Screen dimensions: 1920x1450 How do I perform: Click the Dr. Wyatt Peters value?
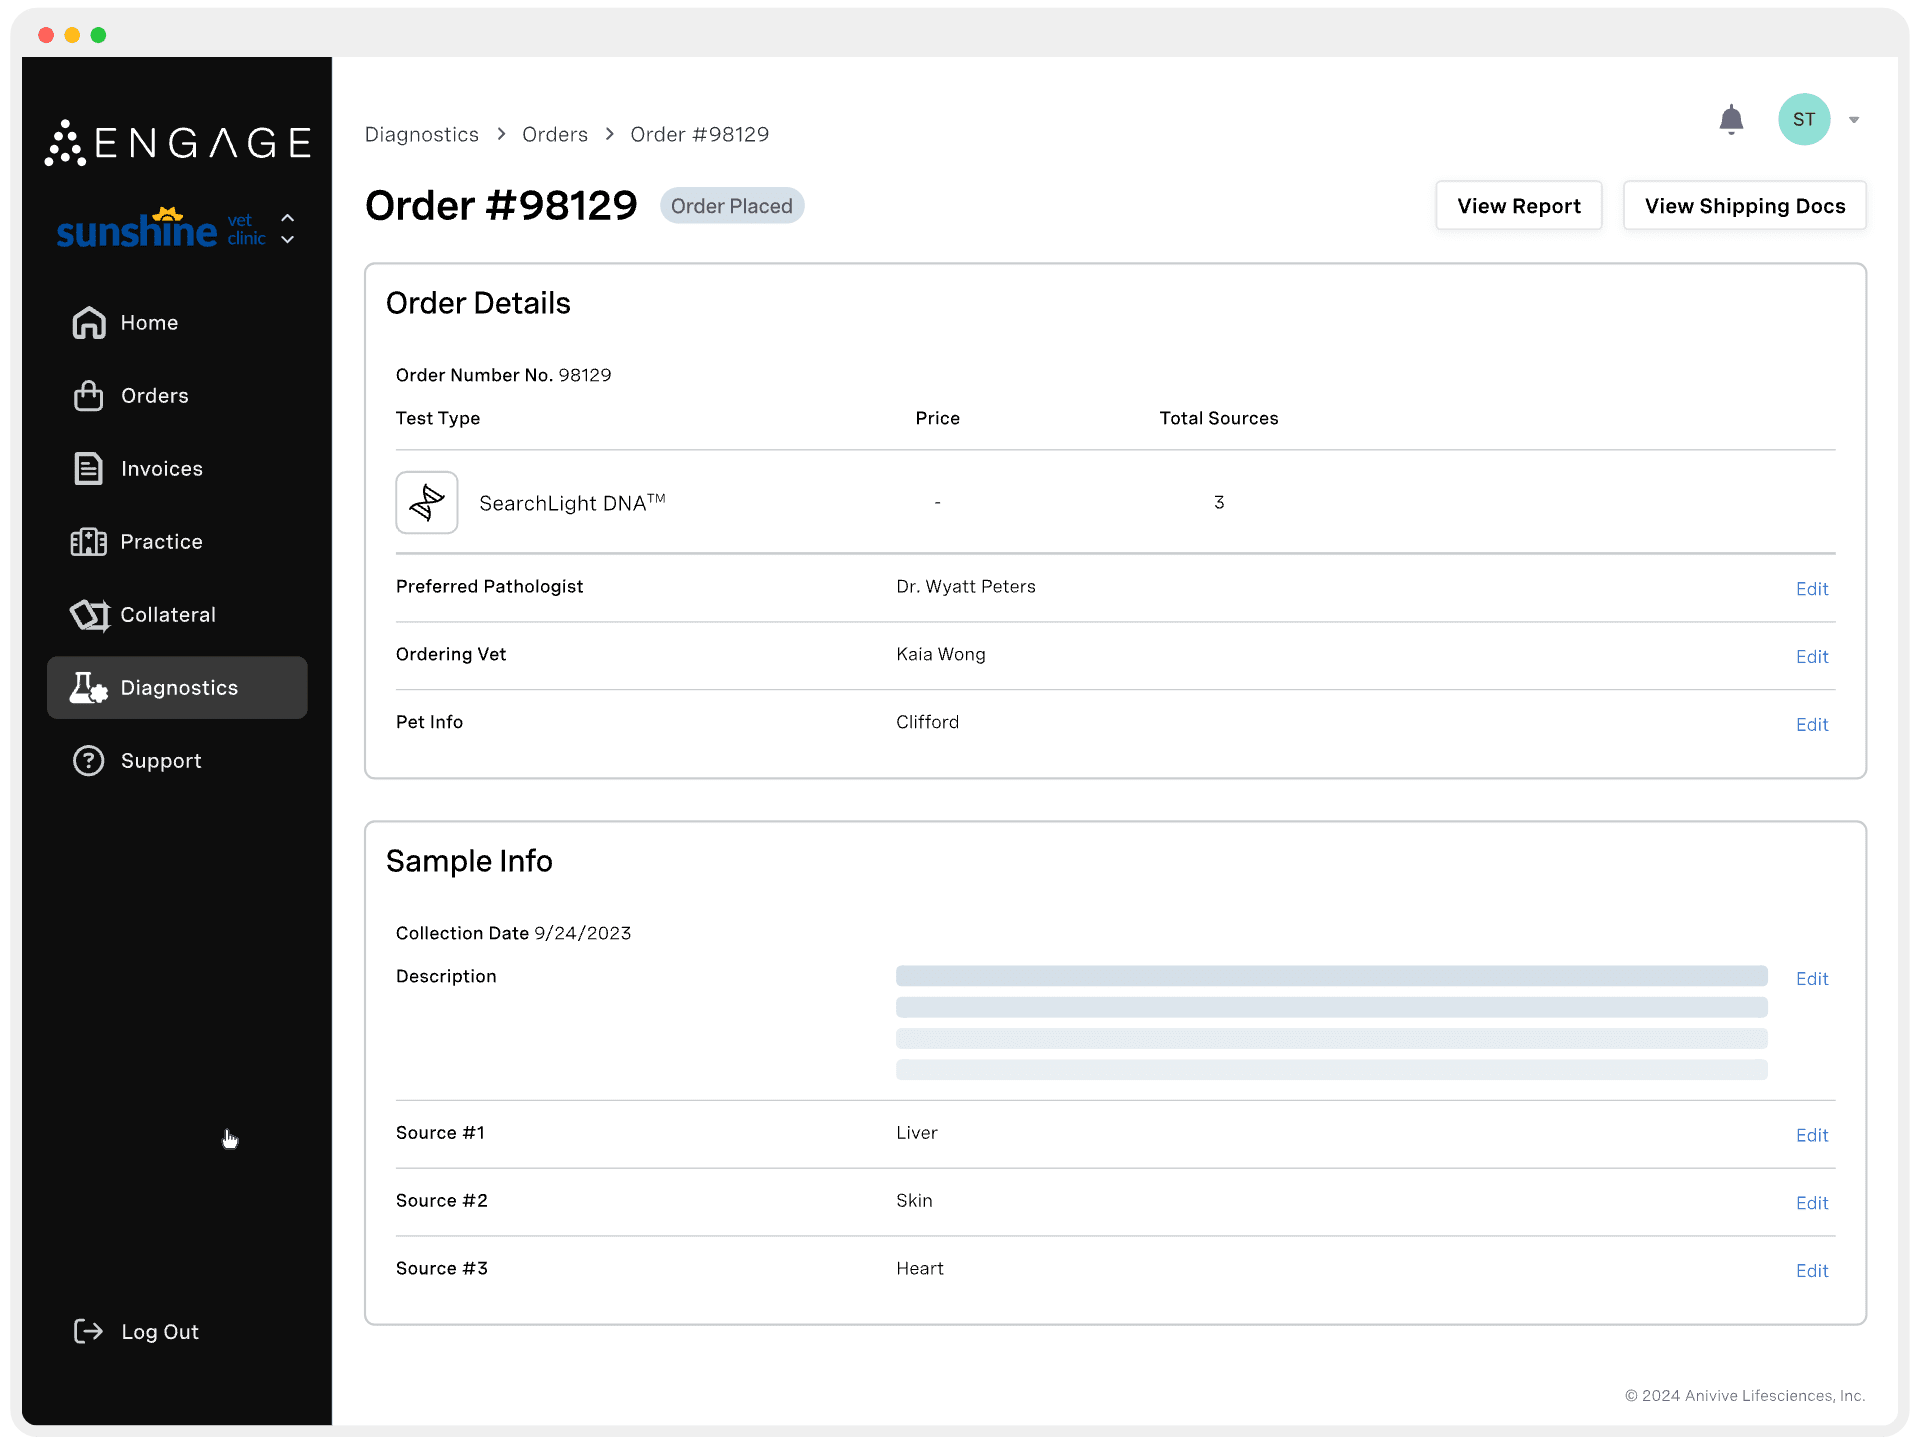tap(966, 587)
